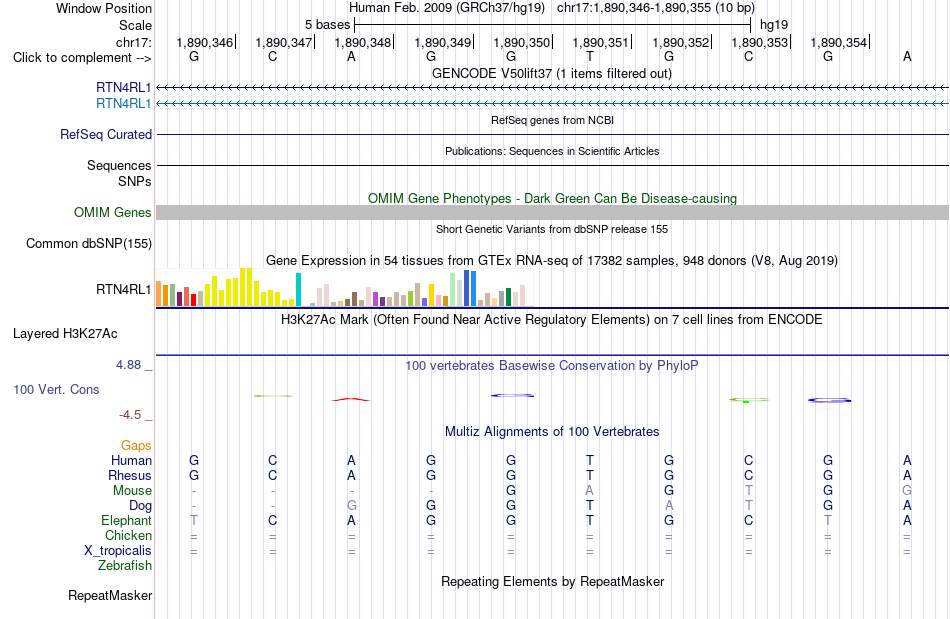
Task: Click the SNPs label of the Publications track
Action: point(135,181)
